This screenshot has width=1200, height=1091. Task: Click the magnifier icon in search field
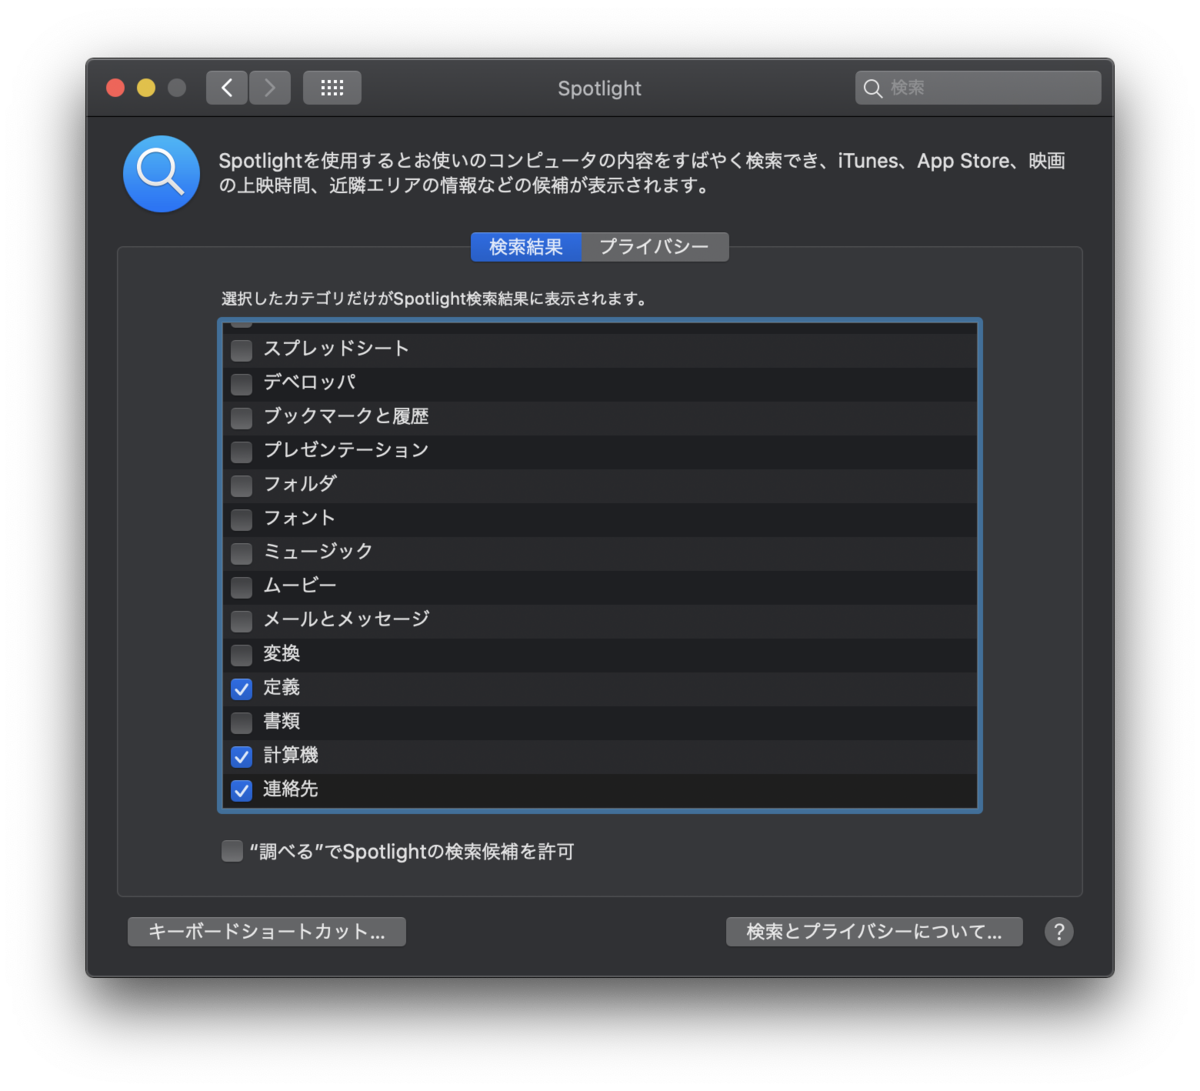tap(873, 88)
